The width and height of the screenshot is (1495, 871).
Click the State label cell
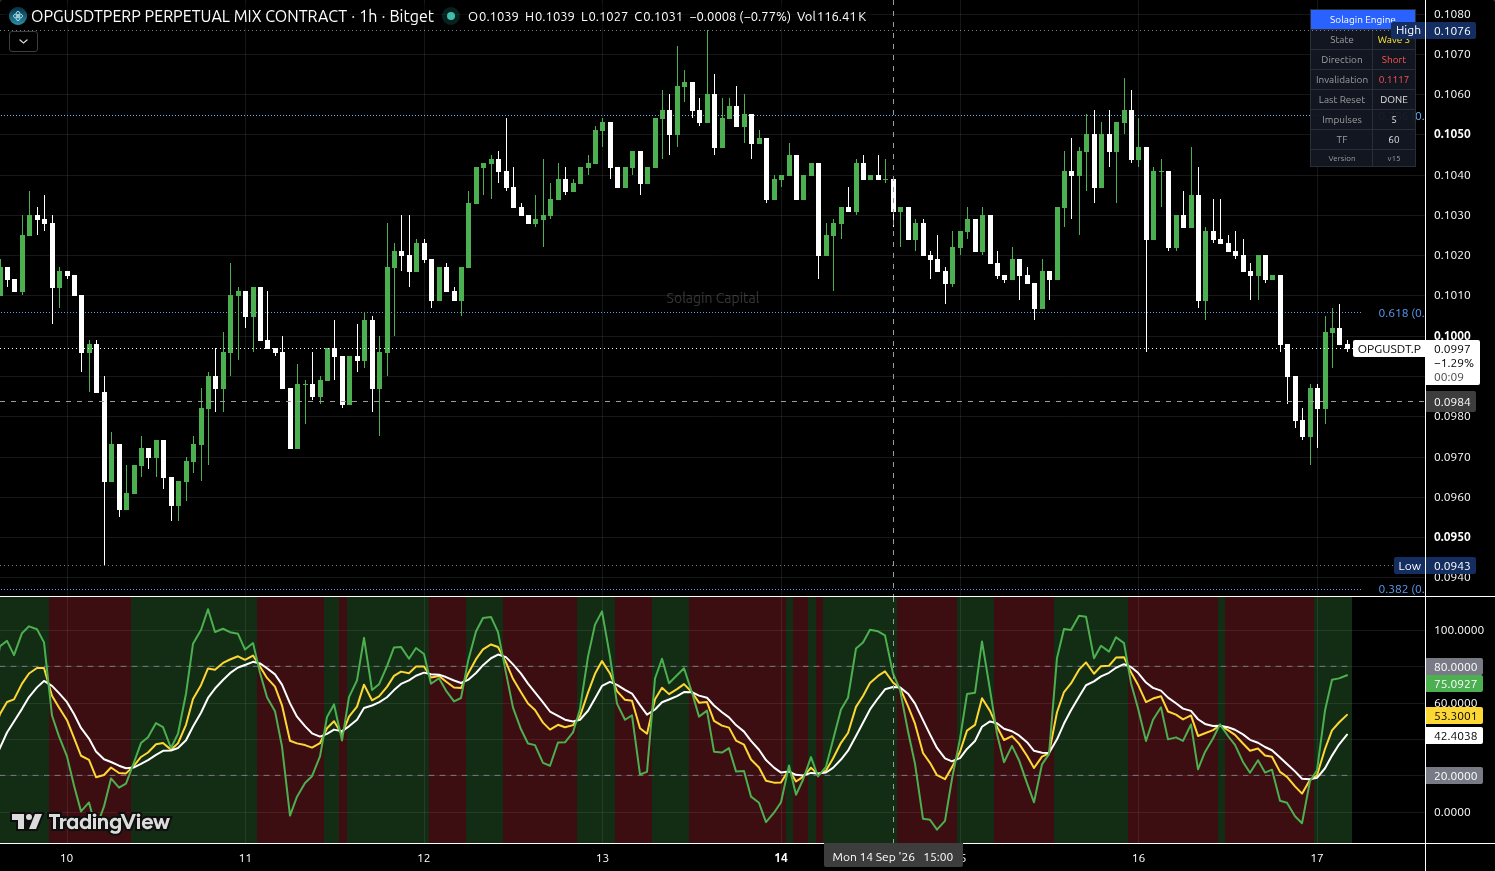tap(1342, 40)
